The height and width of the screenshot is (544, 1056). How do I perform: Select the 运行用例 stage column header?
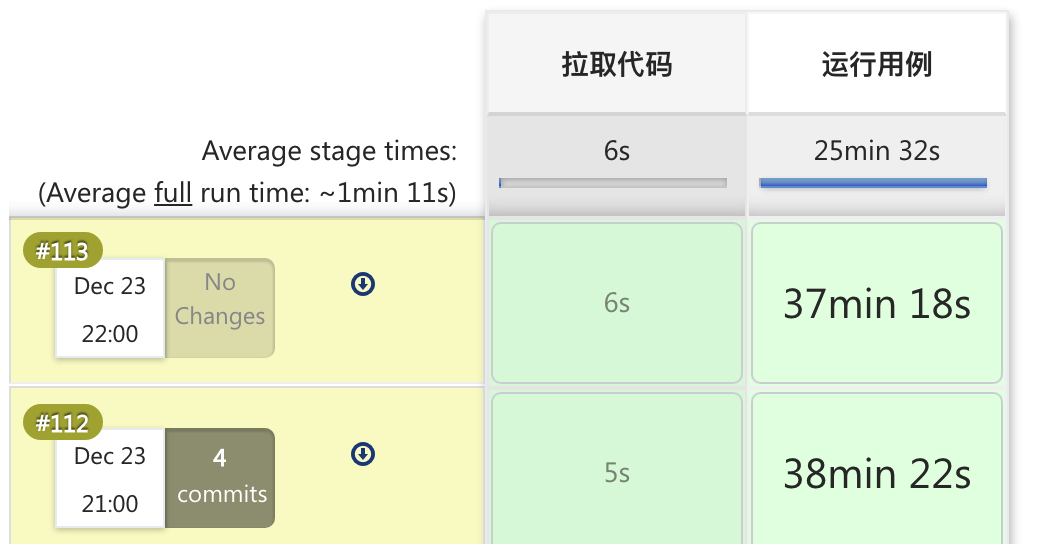(x=876, y=65)
